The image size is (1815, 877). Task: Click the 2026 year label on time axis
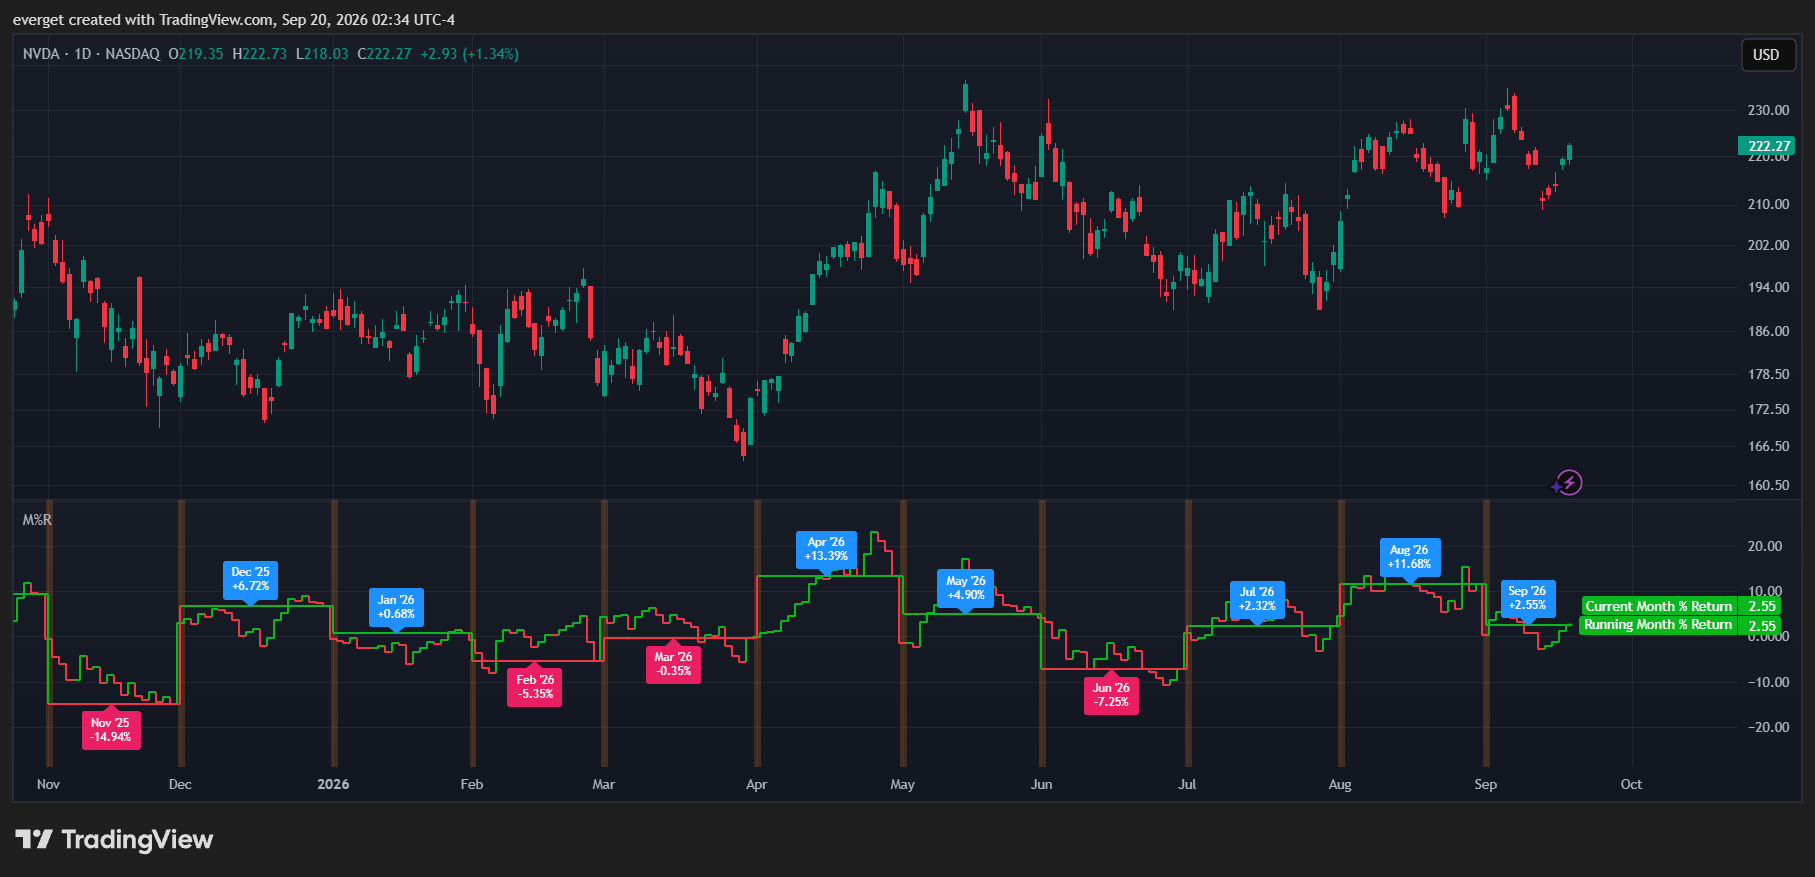(x=333, y=784)
